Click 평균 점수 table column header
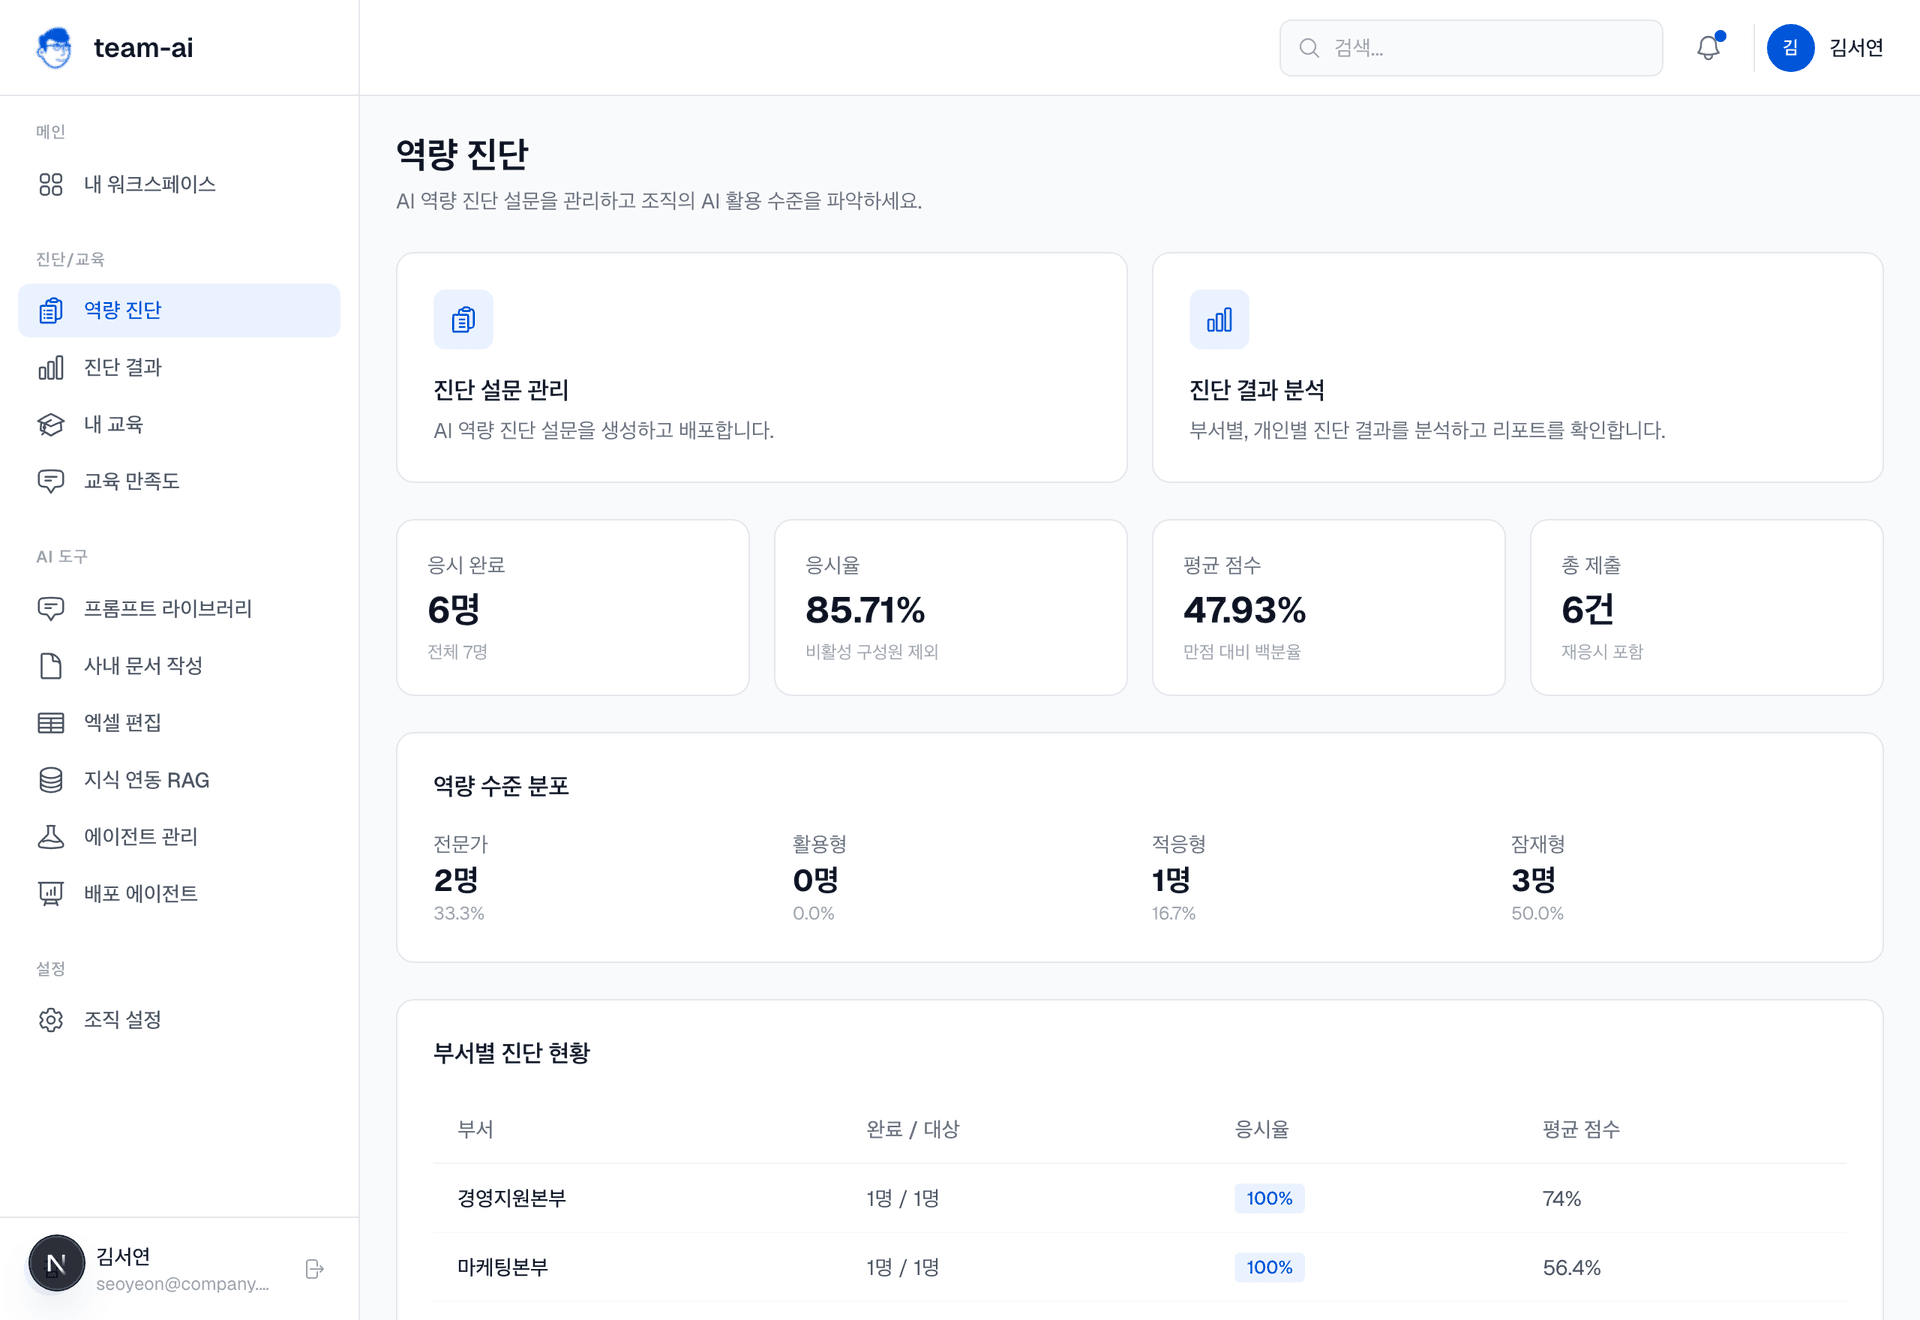 coord(1581,1129)
